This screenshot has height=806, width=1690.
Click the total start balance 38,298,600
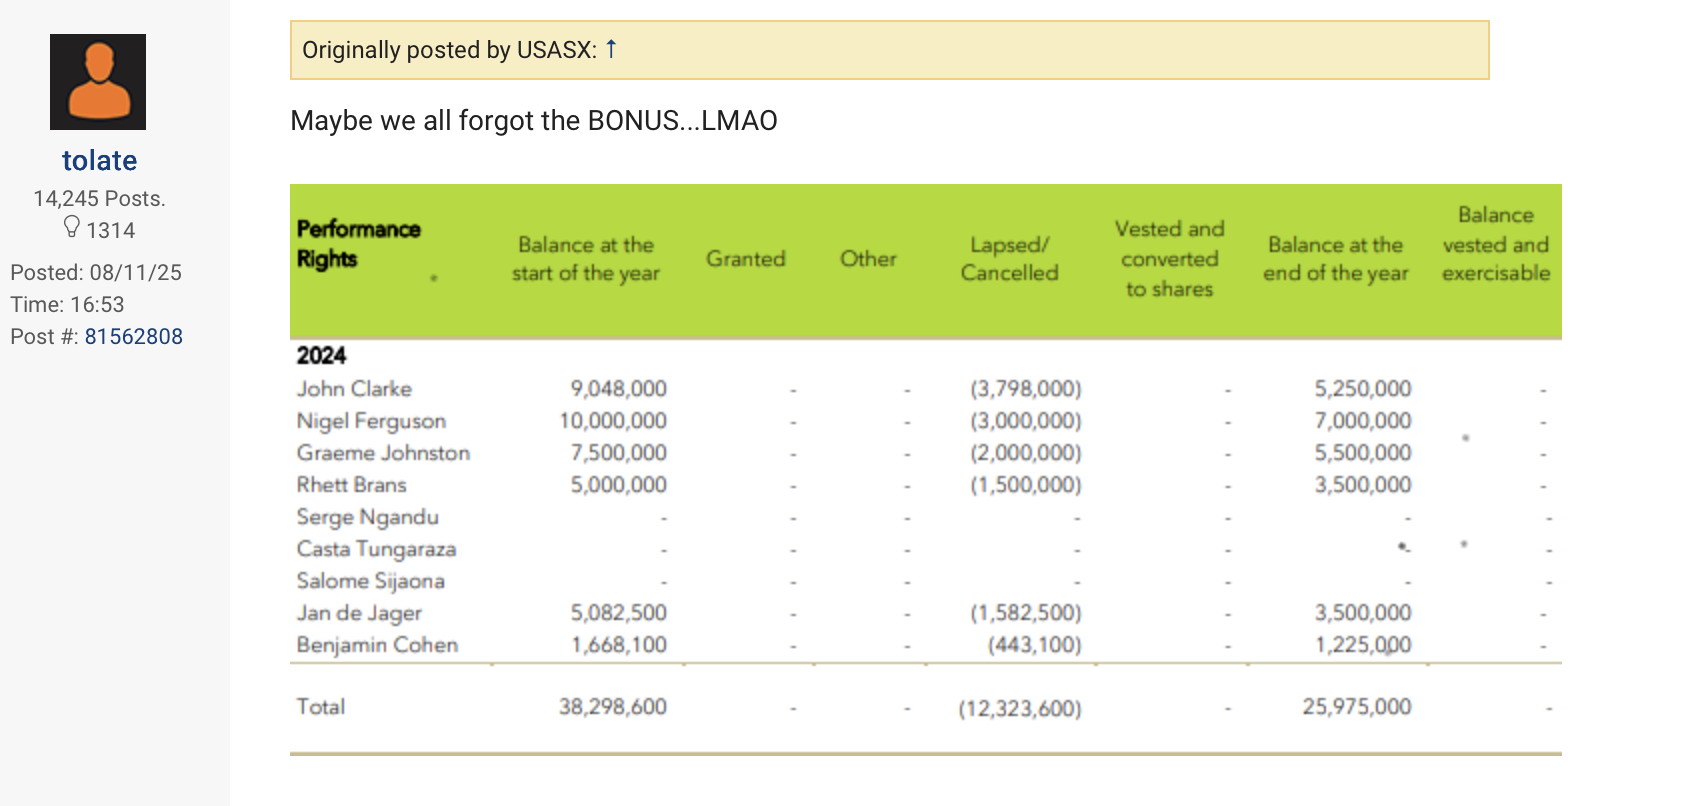pos(612,707)
